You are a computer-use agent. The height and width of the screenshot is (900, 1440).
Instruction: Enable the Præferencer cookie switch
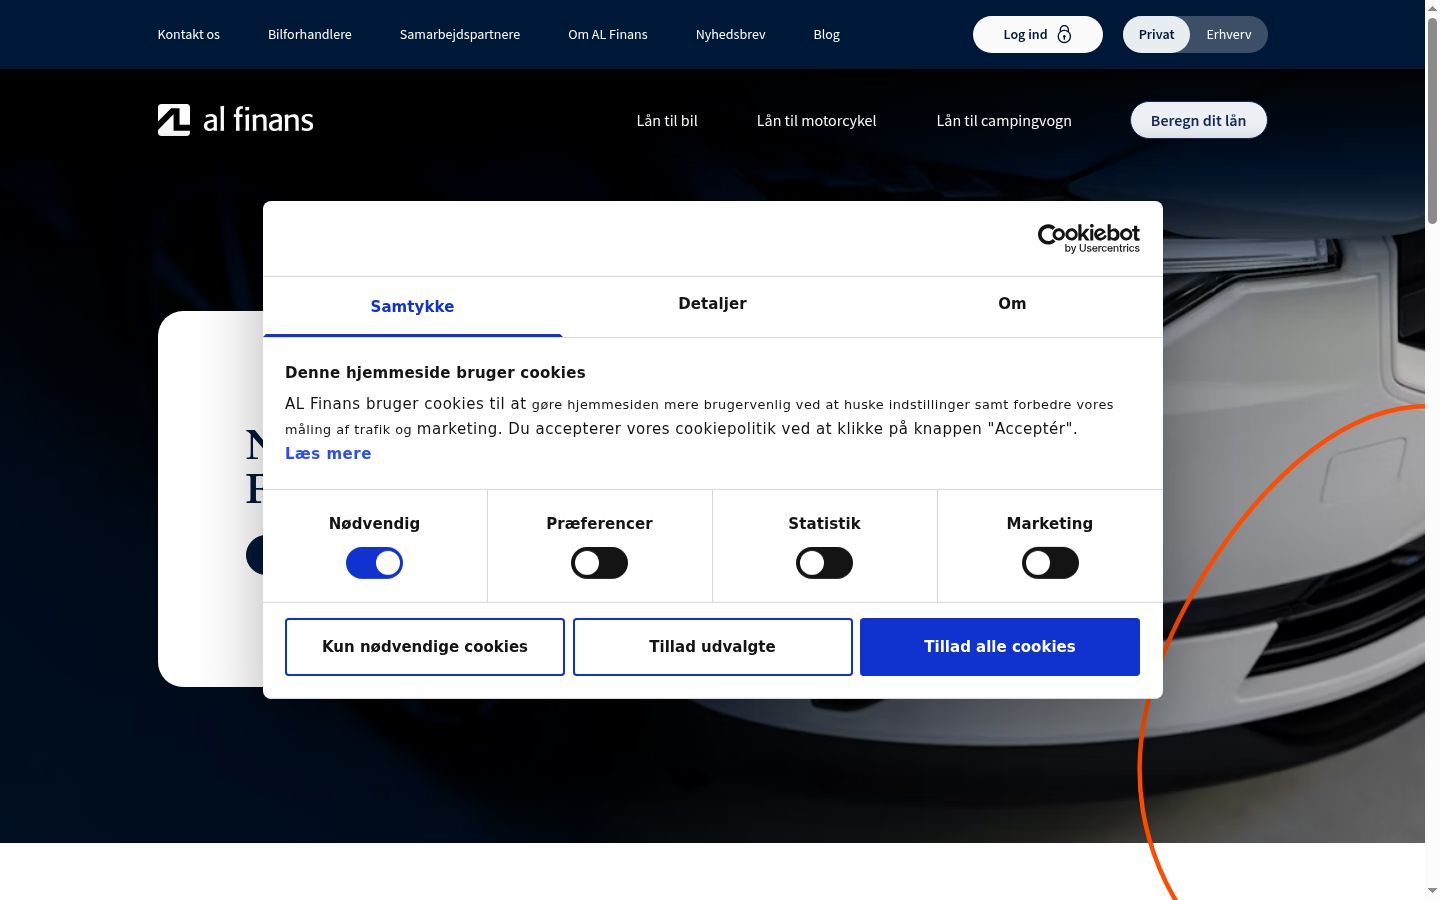[x=599, y=563]
